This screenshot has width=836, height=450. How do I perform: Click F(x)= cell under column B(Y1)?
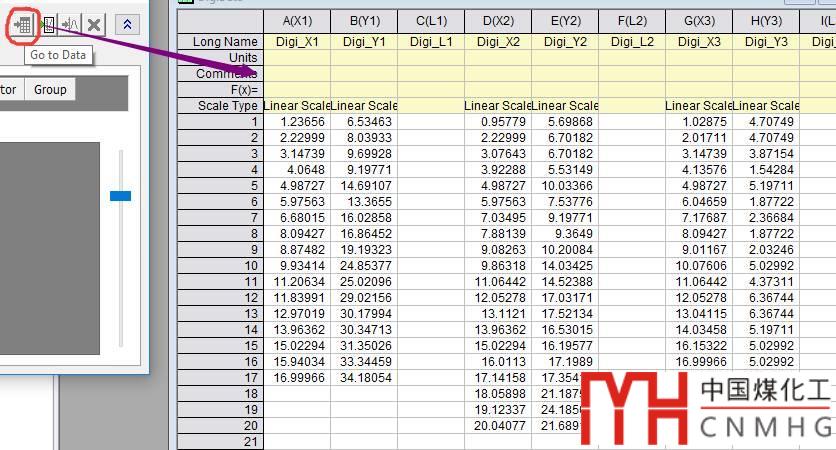[x=365, y=90]
